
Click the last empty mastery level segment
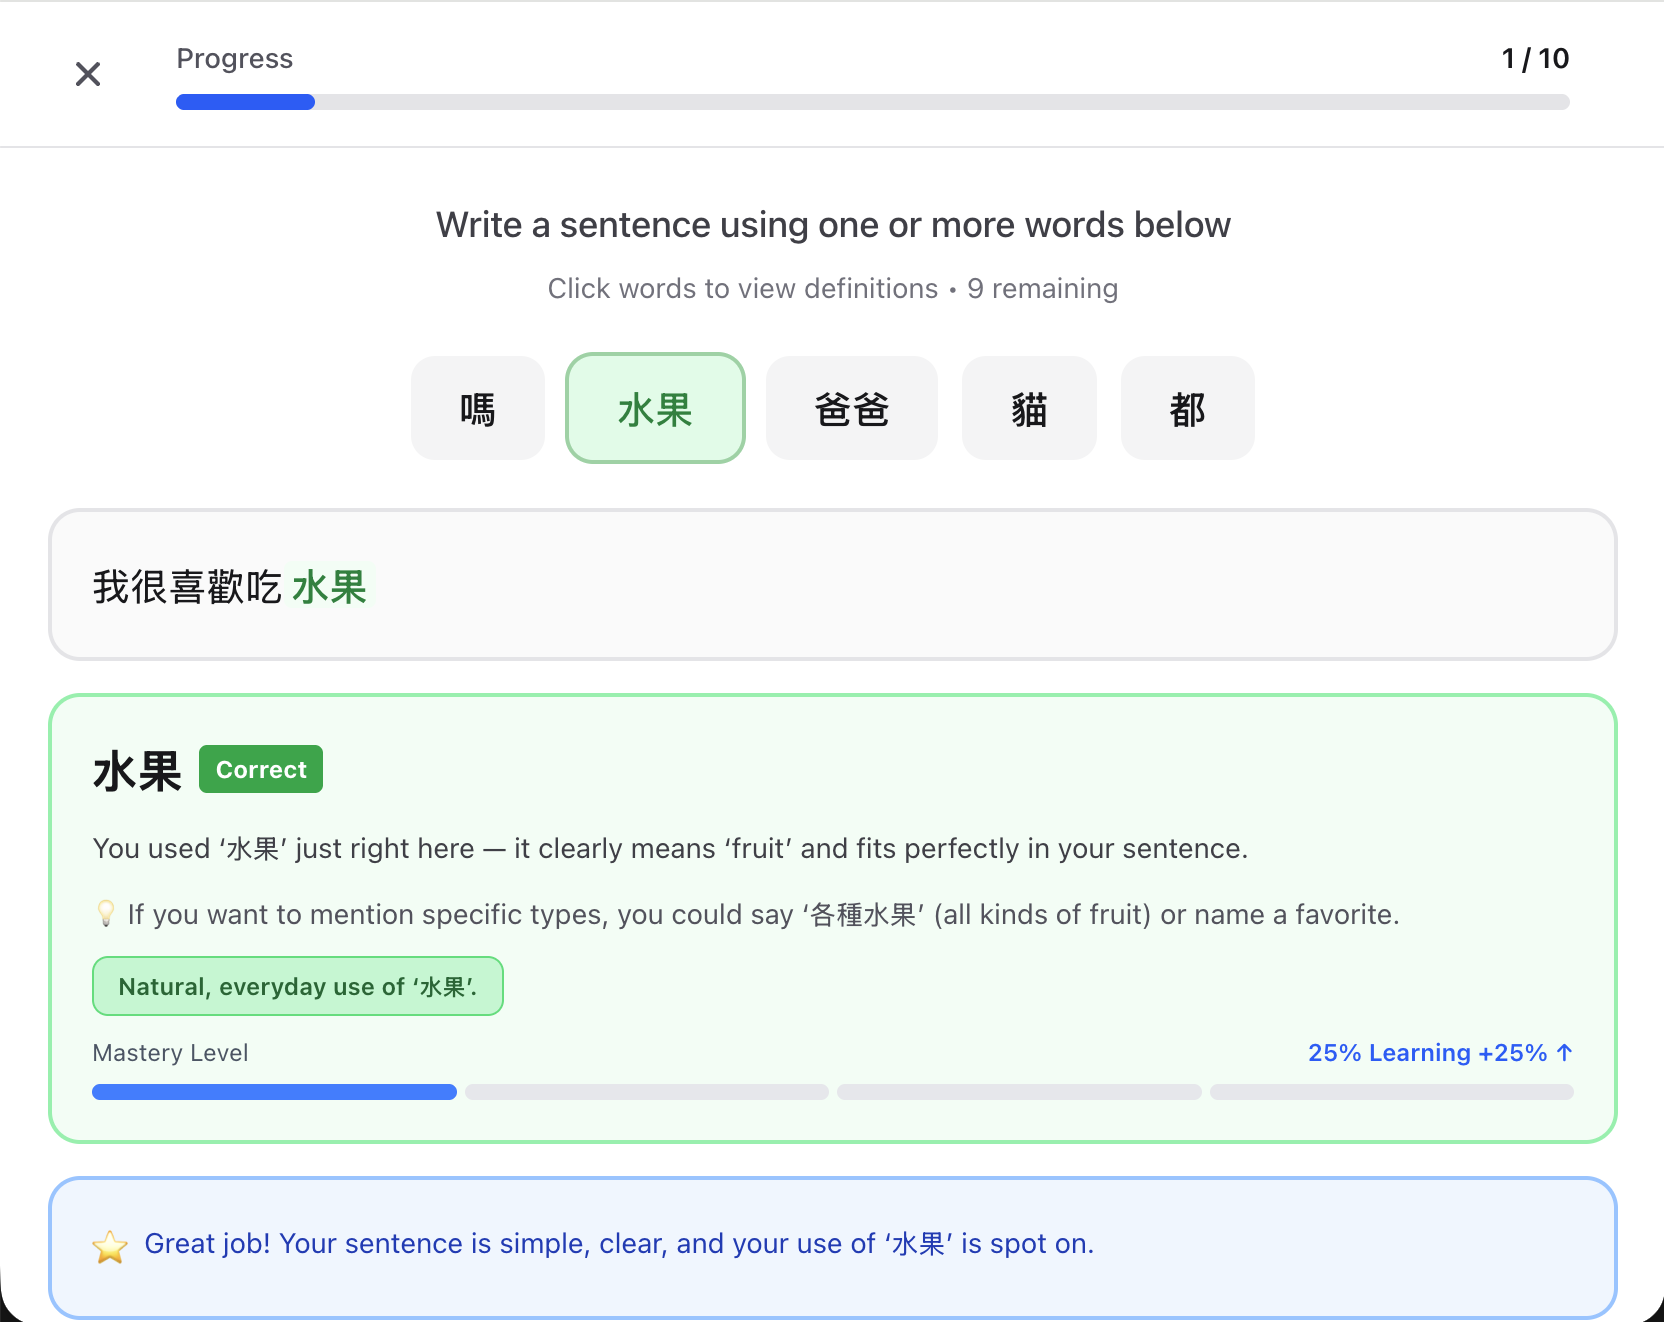1391,1092
